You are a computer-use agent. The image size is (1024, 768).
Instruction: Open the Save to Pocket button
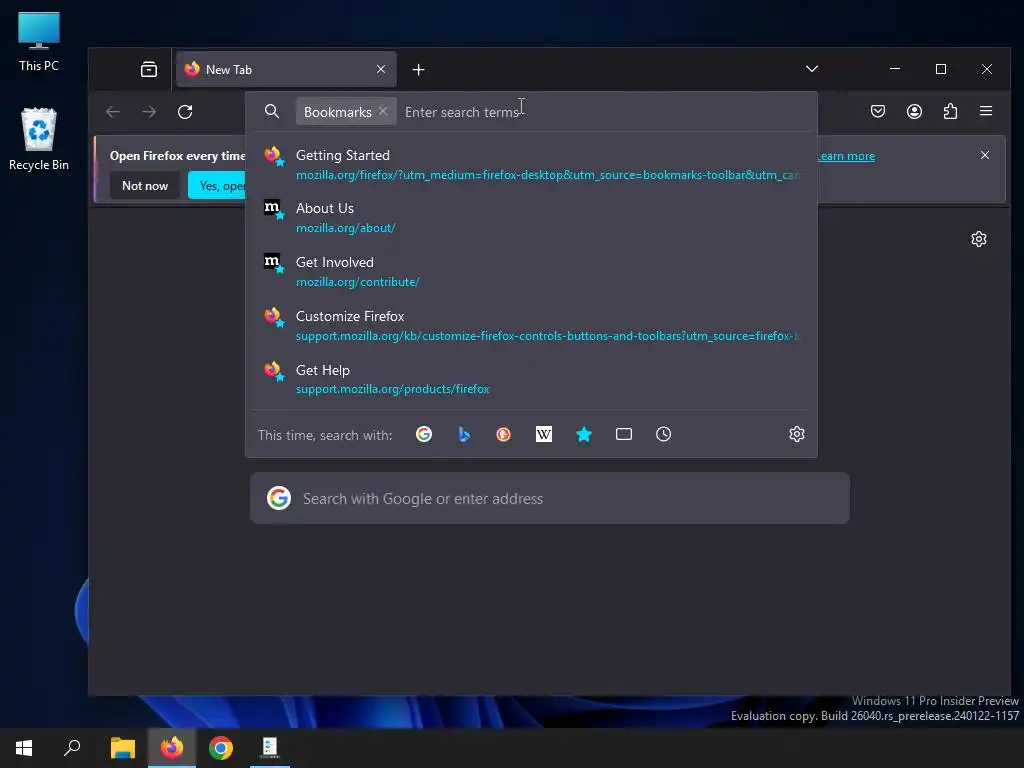pos(878,112)
